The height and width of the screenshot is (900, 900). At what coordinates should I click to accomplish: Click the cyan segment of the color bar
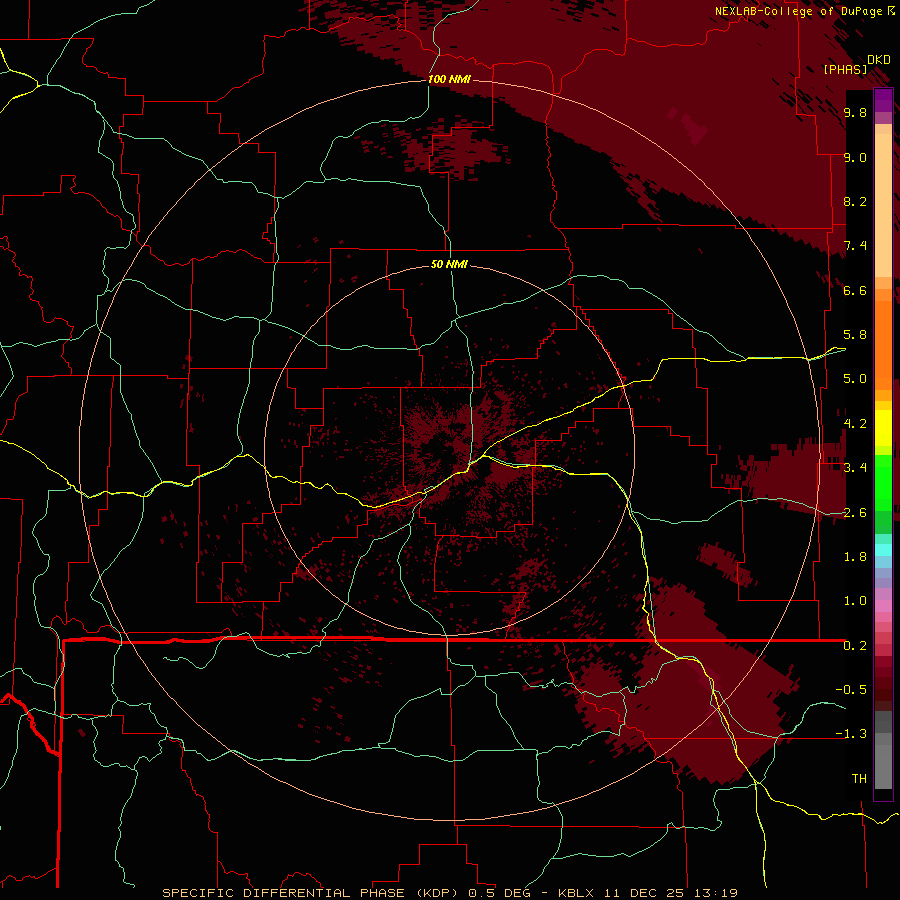point(883,549)
